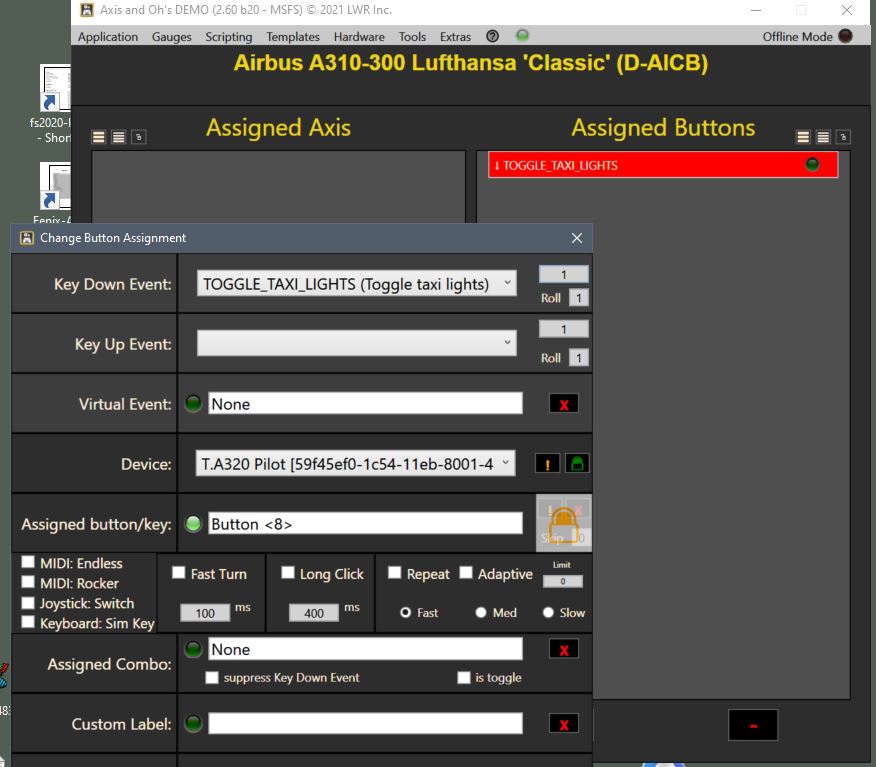Viewport: 876px width, 767px height.
Task: Click the Key Up Roll value box
Action: point(579,358)
